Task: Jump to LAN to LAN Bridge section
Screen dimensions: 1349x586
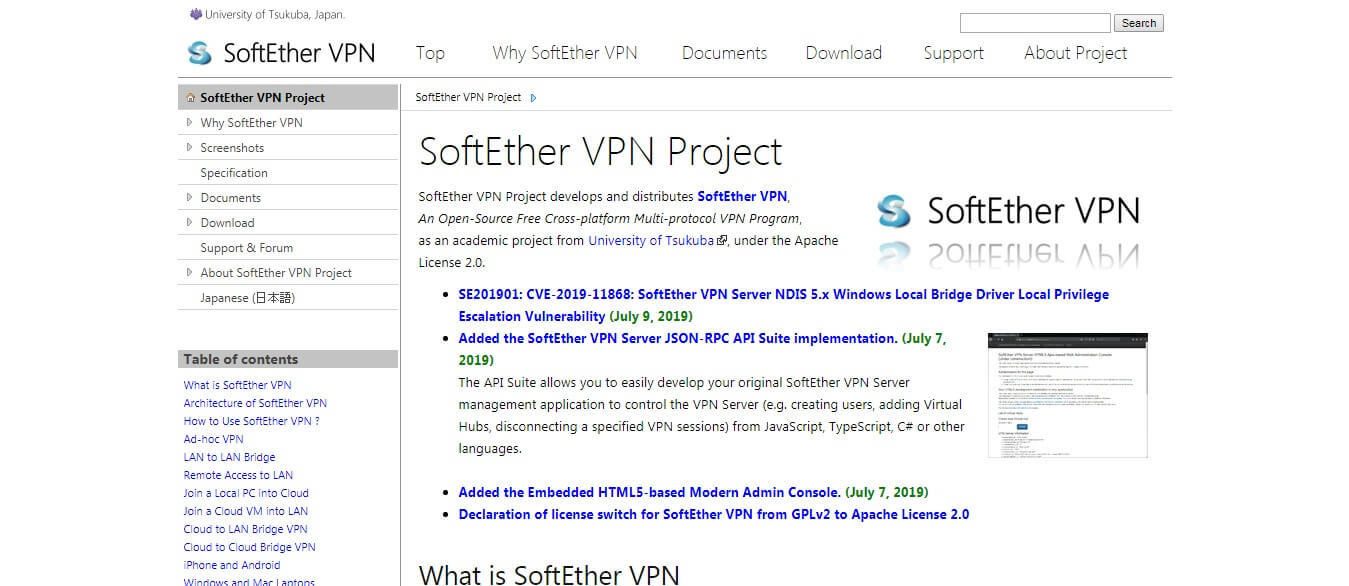Action: click(x=230, y=457)
